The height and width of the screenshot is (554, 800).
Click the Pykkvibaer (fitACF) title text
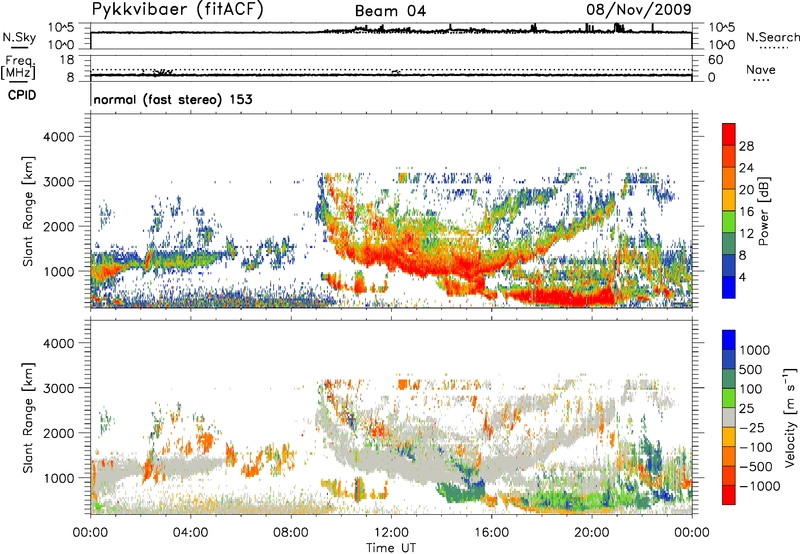[x=177, y=9]
